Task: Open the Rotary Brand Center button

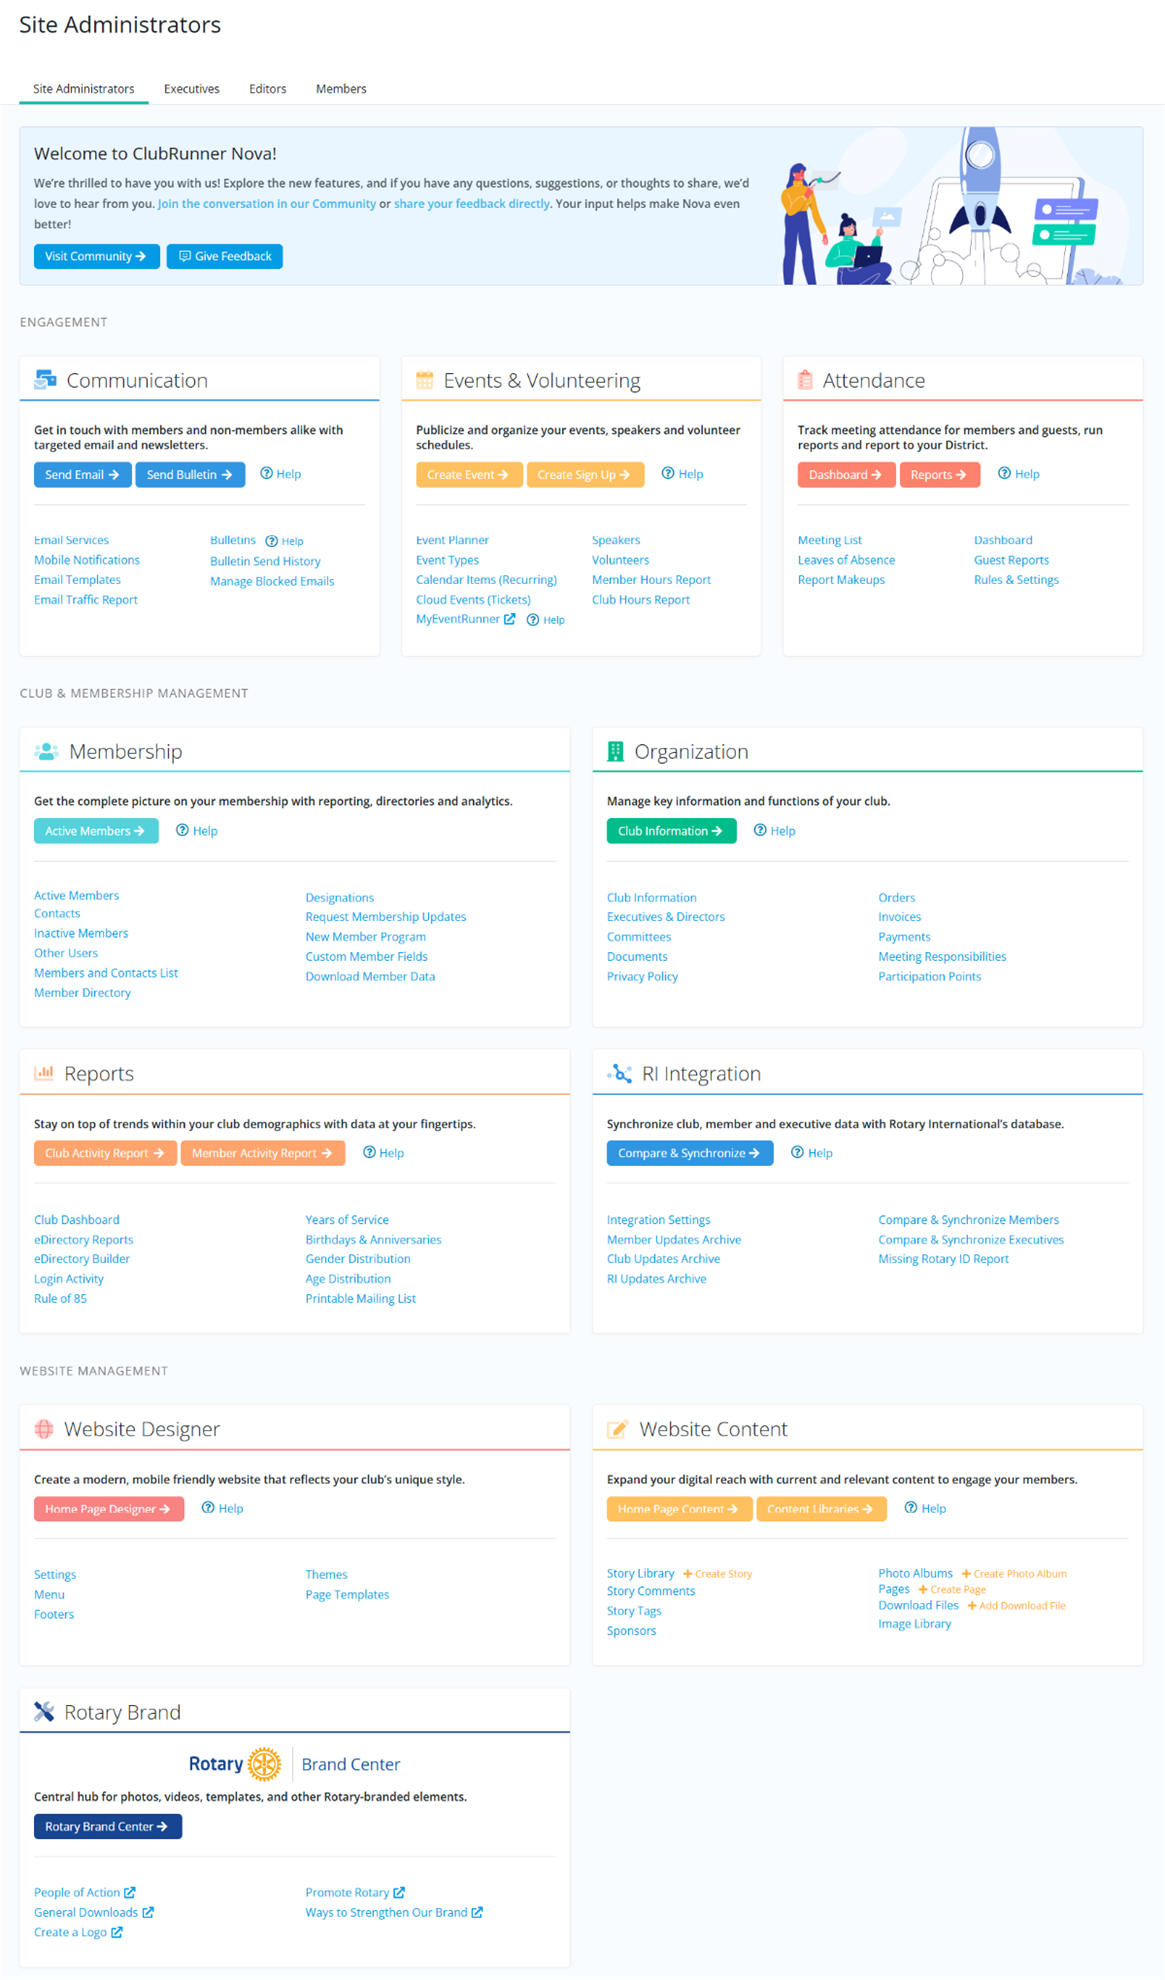Action: (107, 1826)
